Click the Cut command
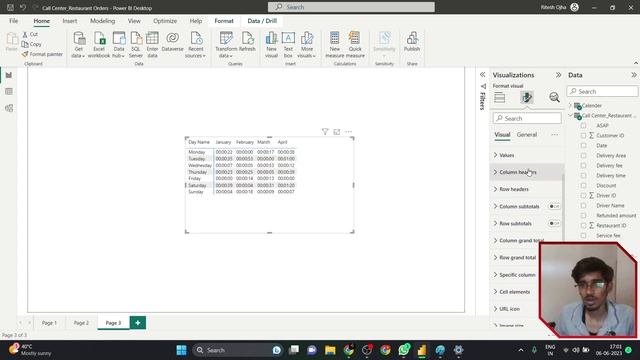The height and width of the screenshot is (360, 640). coord(30,34)
